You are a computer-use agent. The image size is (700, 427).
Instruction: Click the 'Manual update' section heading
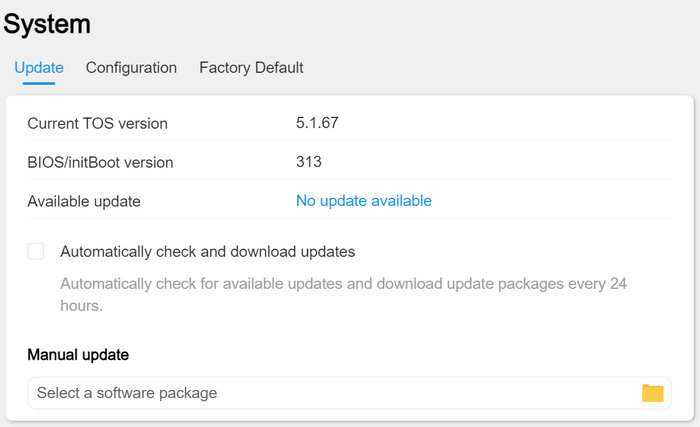coord(78,355)
